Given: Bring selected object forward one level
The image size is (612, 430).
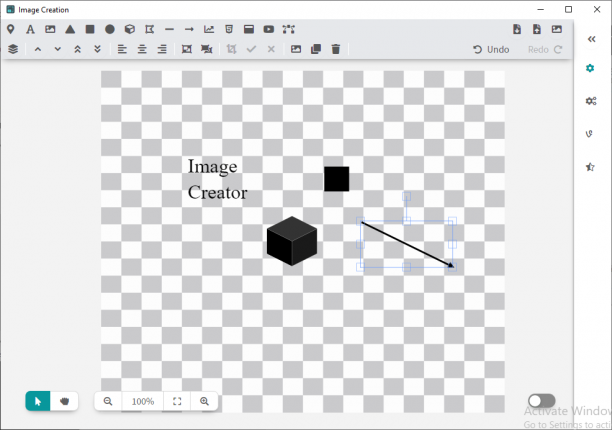Looking at the screenshot, I should click(x=38, y=49).
